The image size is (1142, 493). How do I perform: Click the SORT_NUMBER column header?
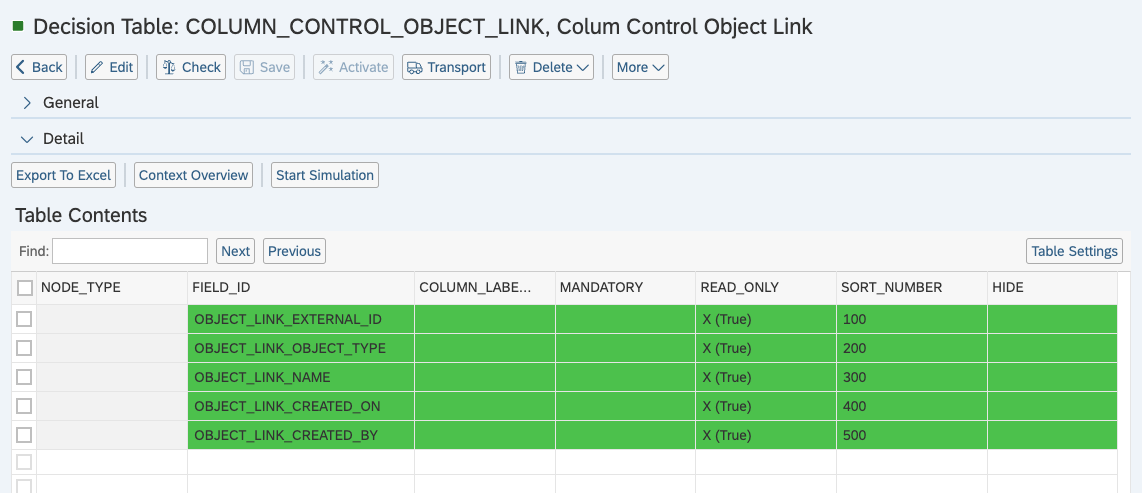891,288
